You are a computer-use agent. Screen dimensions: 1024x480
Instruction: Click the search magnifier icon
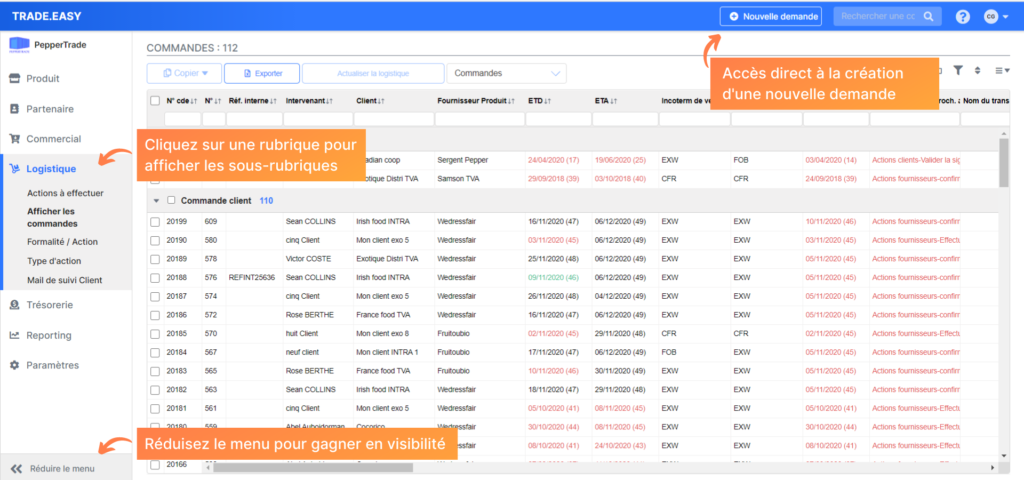click(x=928, y=16)
